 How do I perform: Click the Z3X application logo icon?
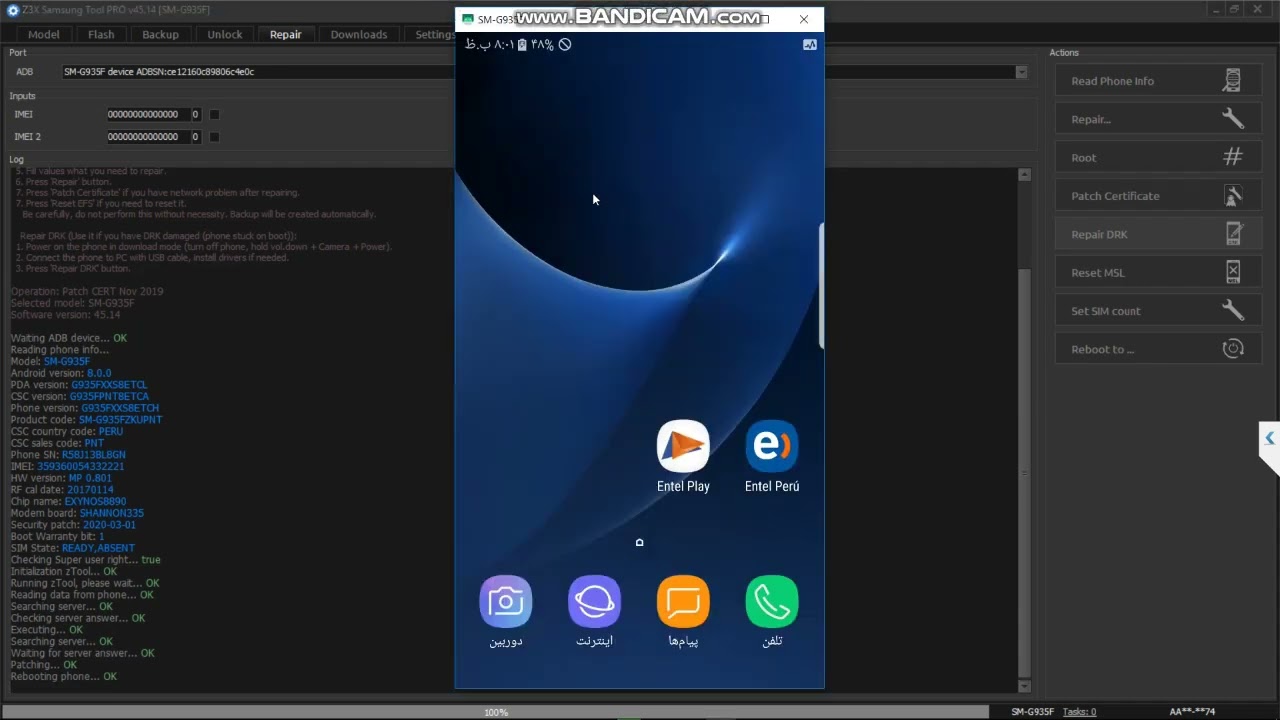click(x=13, y=10)
